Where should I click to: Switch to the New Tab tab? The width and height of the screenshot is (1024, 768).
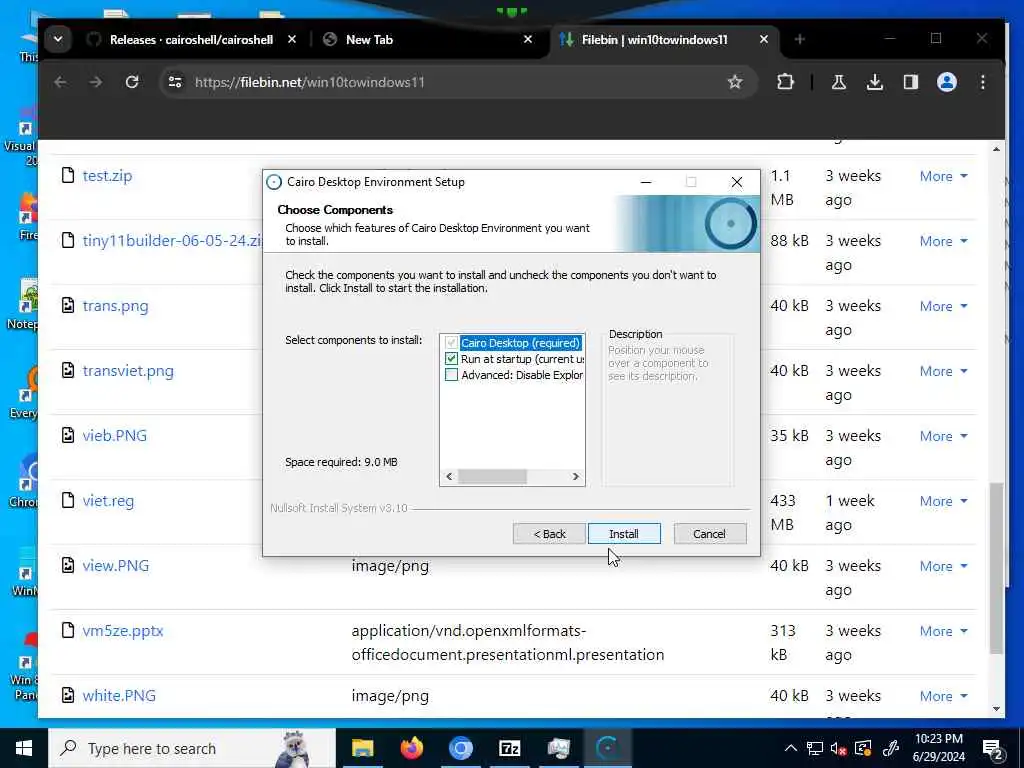428,40
